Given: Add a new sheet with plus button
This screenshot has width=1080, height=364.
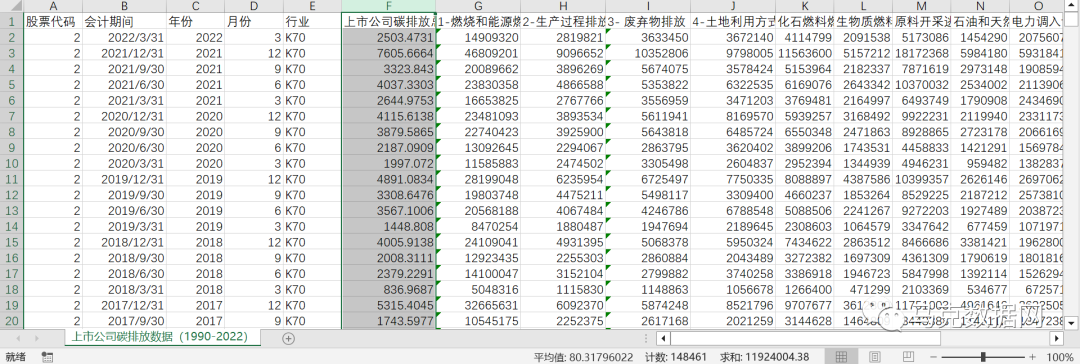Looking at the screenshot, I should pos(289,338).
